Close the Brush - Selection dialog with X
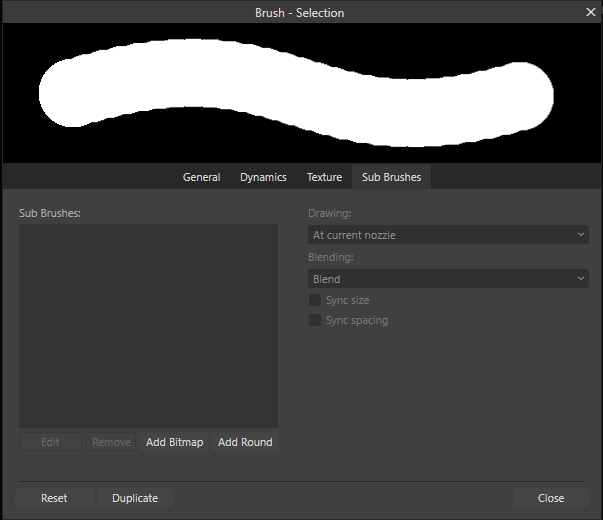The width and height of the screenshot is (603, 520). click(590, 12)
